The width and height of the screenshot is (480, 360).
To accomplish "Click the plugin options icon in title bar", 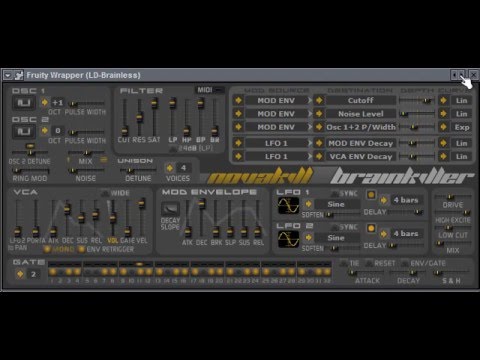I will (18, 75).
